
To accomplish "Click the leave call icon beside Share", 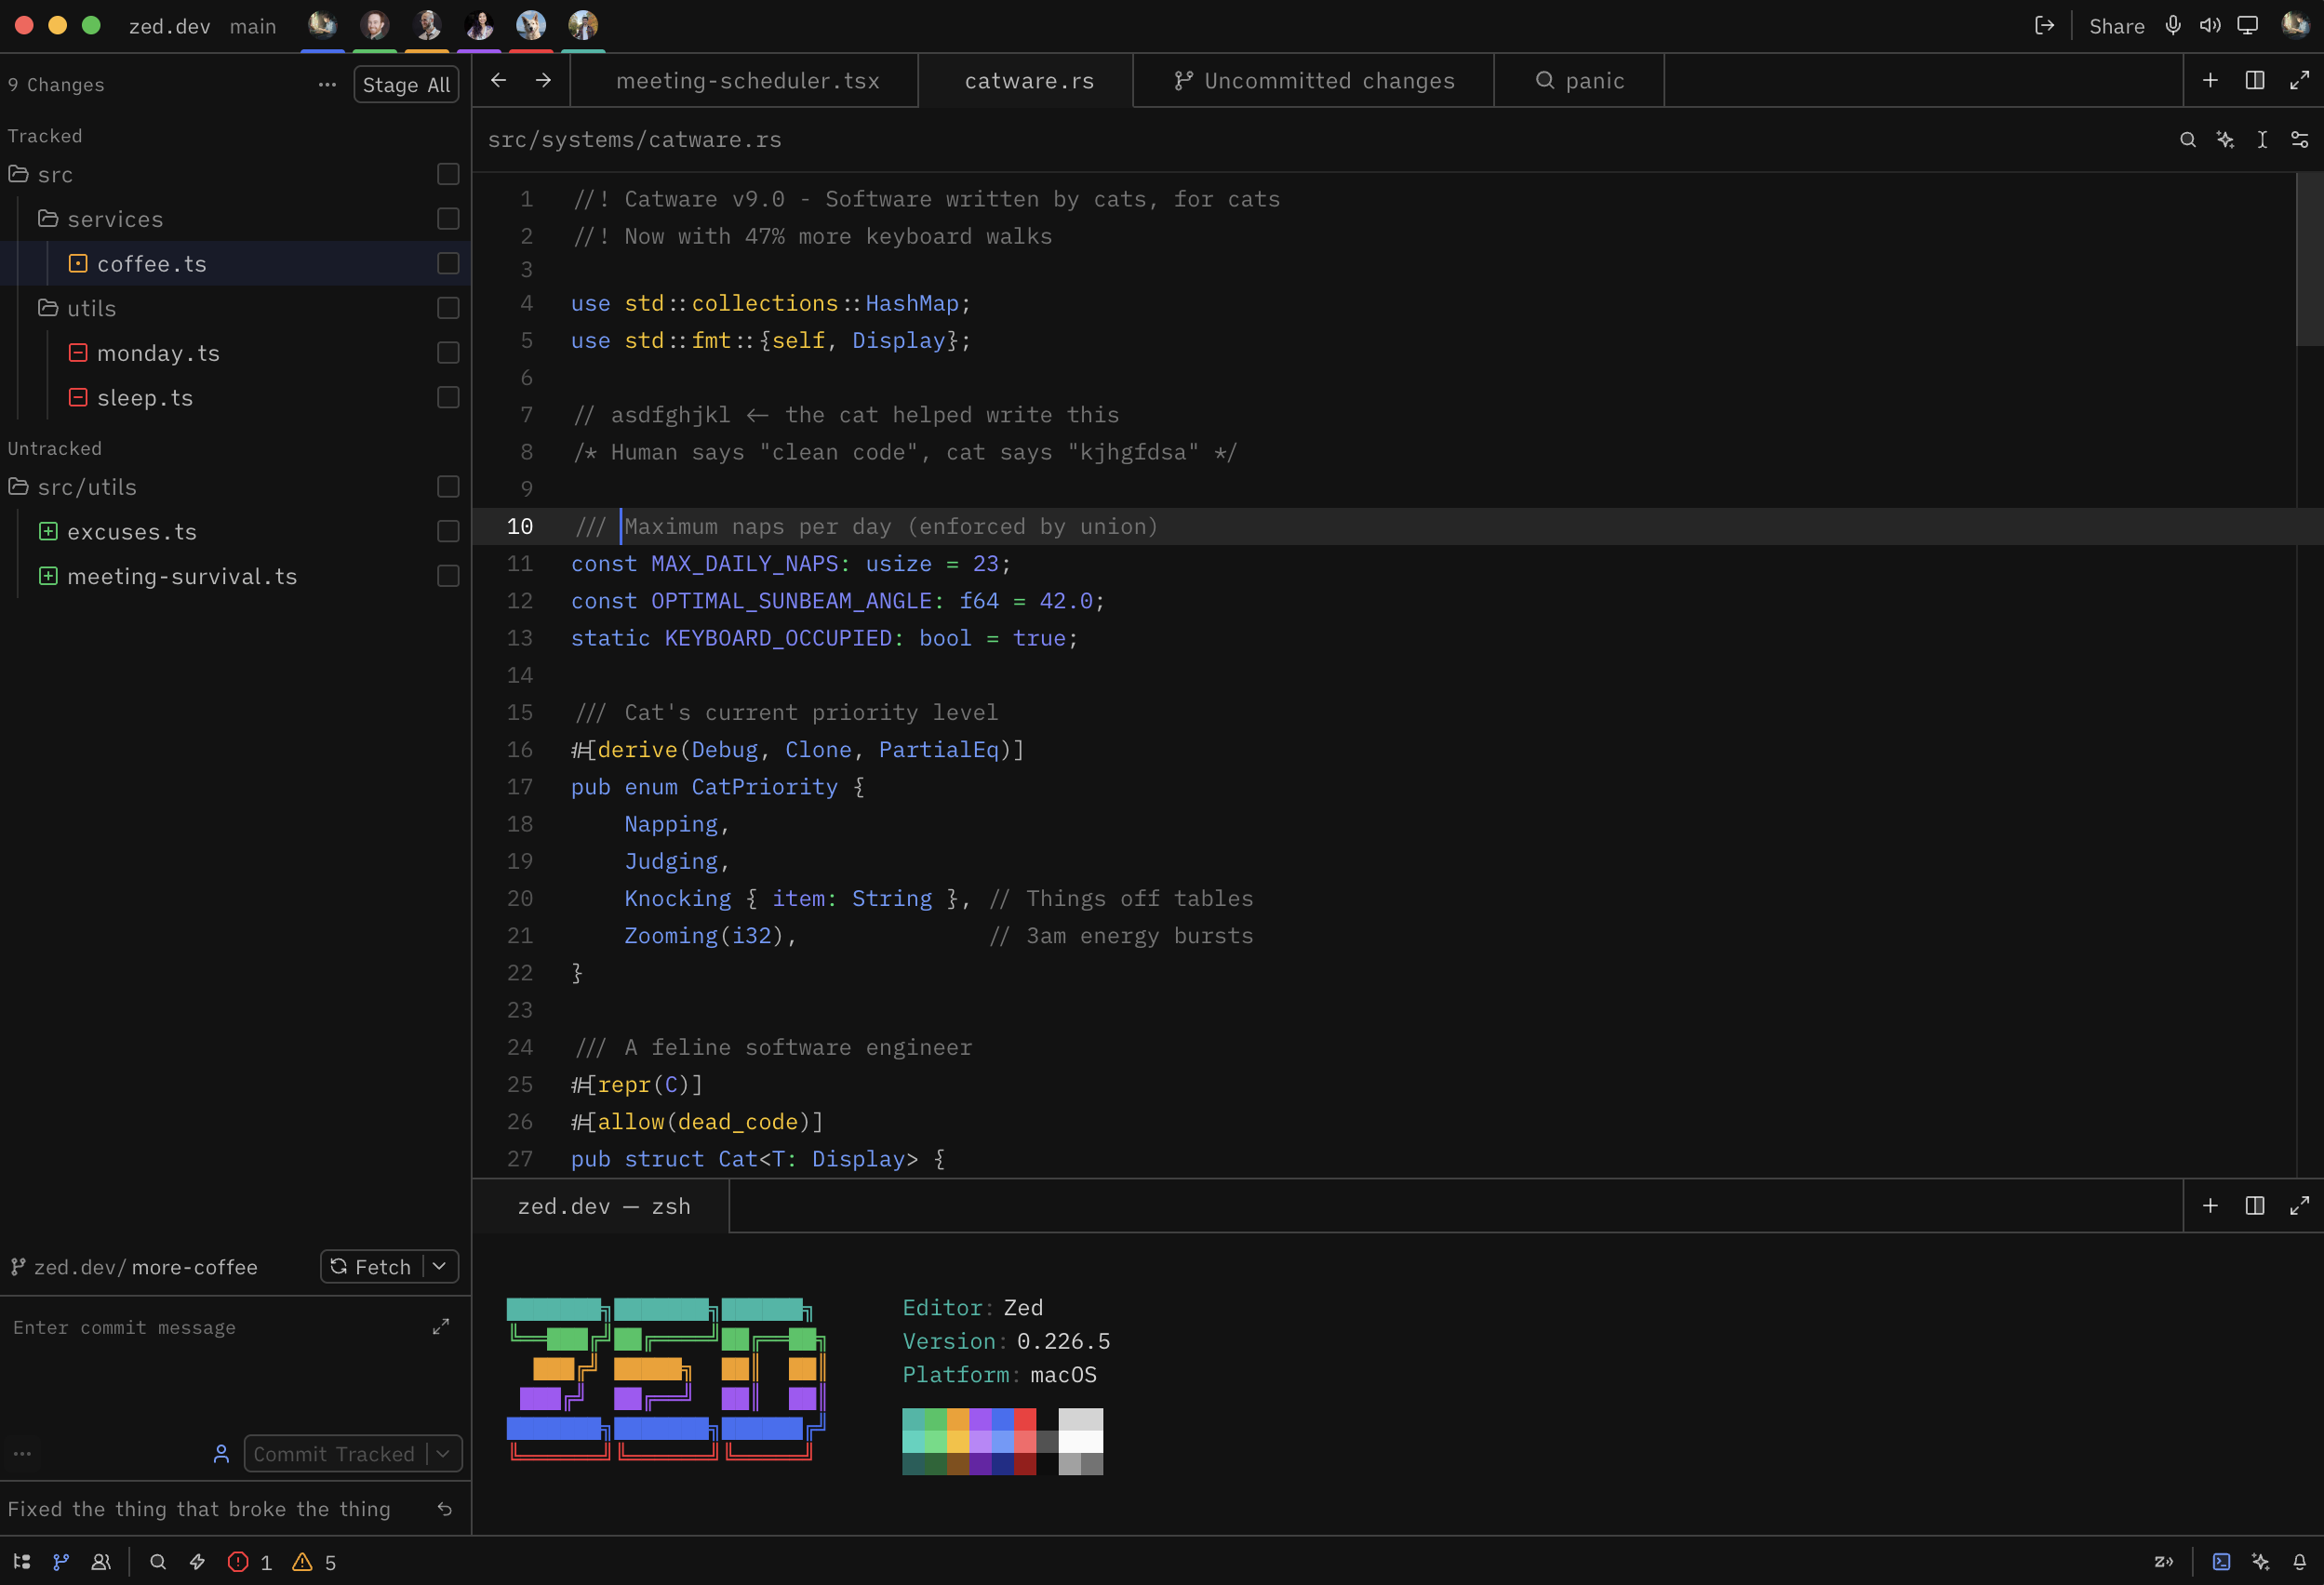I will [x=2044, y=25].
